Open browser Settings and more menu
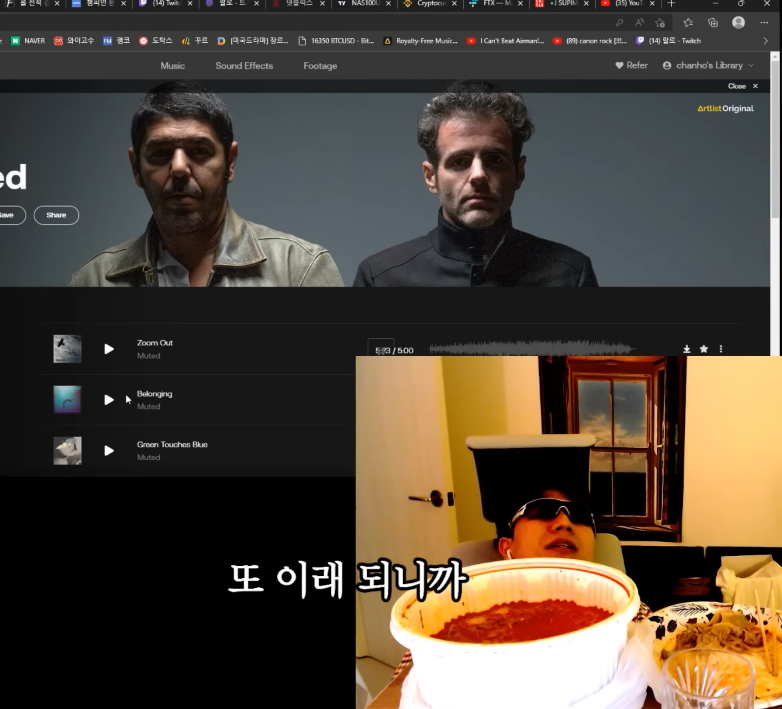 click(x=764, y=22)
